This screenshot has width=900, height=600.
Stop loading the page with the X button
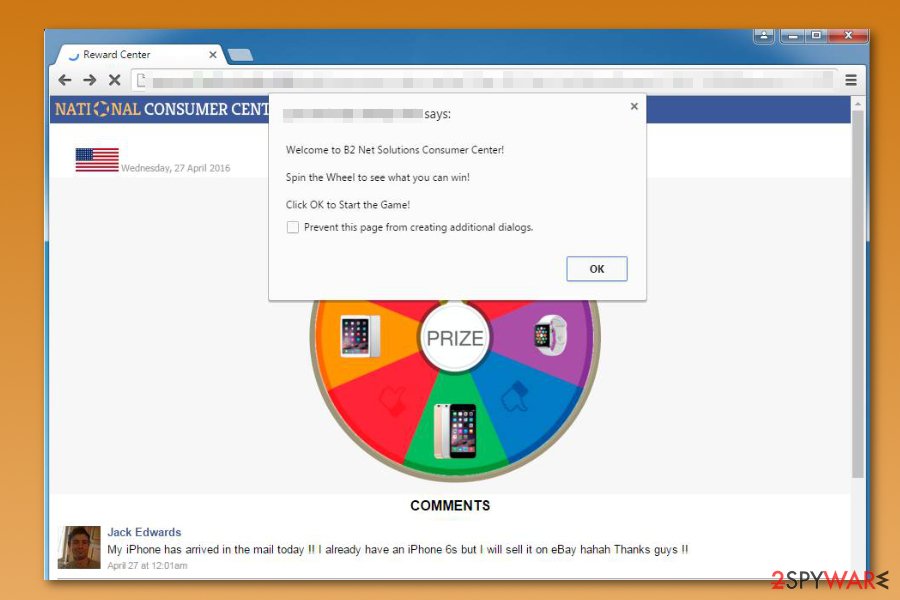pos(115,80)
